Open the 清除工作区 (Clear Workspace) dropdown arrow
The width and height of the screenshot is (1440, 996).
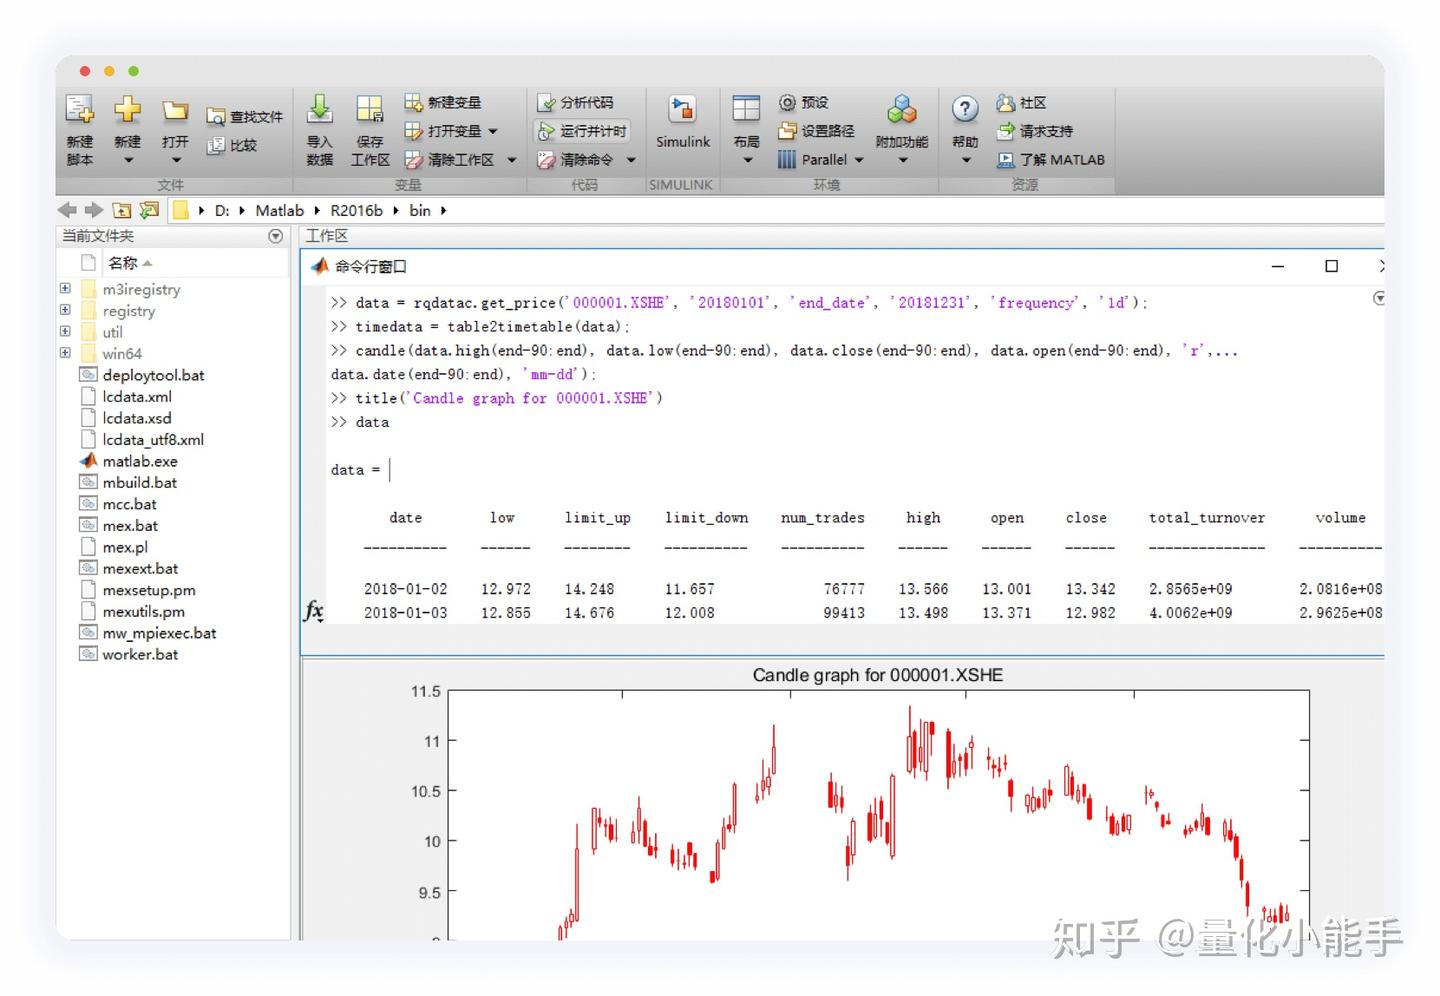pos(511,159)
